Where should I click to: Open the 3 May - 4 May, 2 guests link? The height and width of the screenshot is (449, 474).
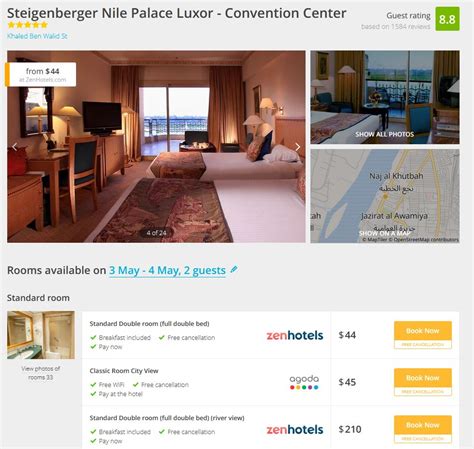point(167,270)
